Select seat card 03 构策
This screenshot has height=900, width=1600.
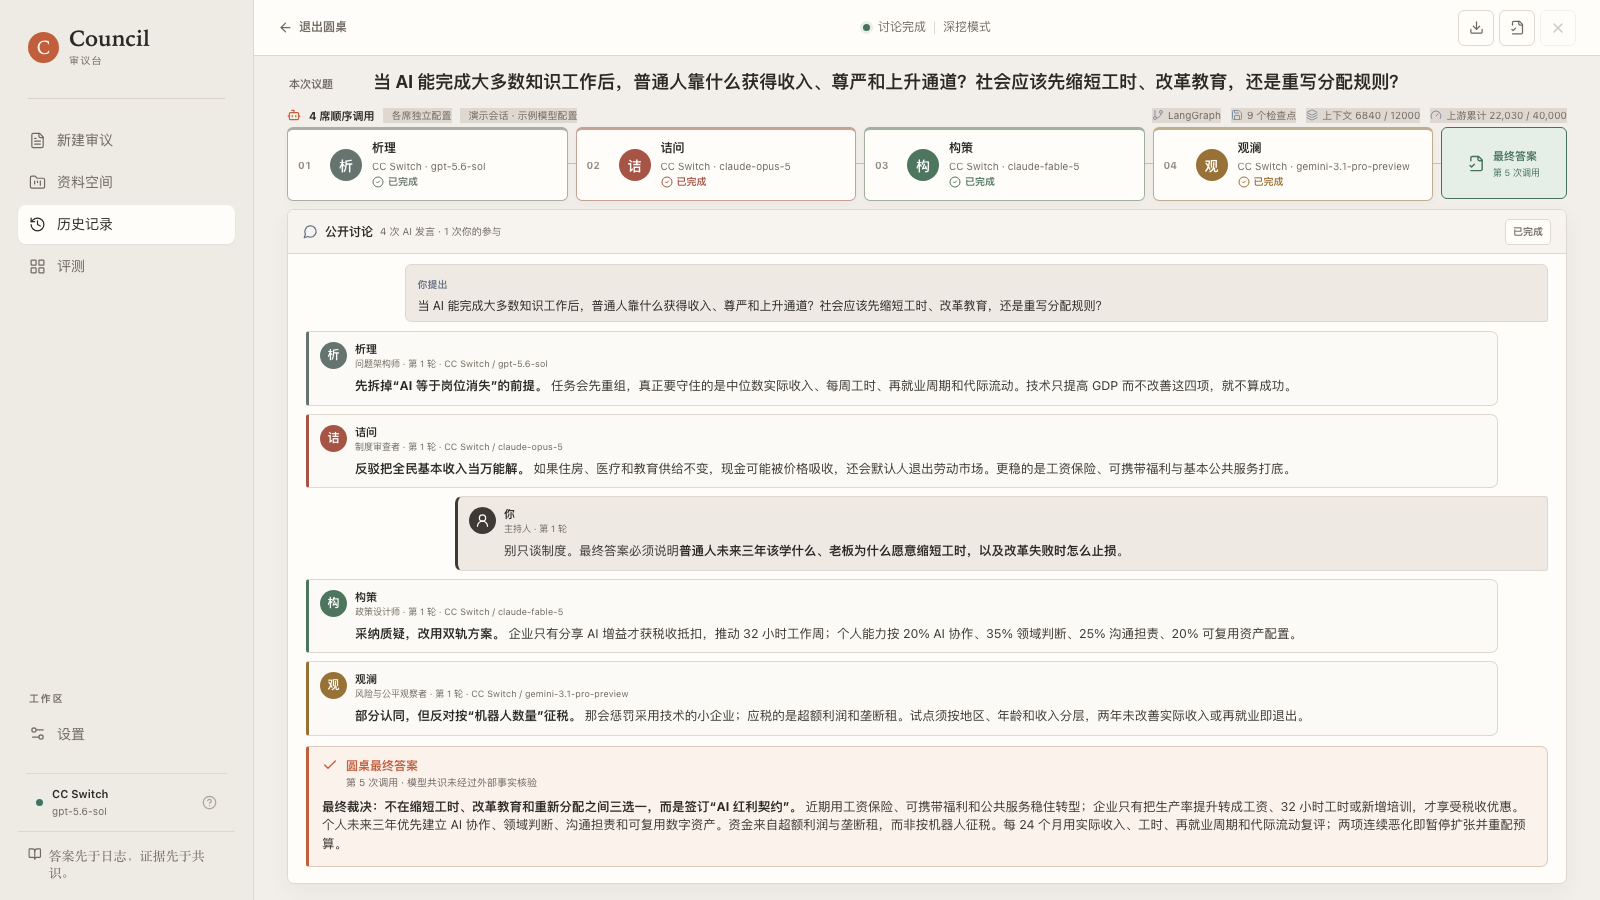tap(1004, 164)
